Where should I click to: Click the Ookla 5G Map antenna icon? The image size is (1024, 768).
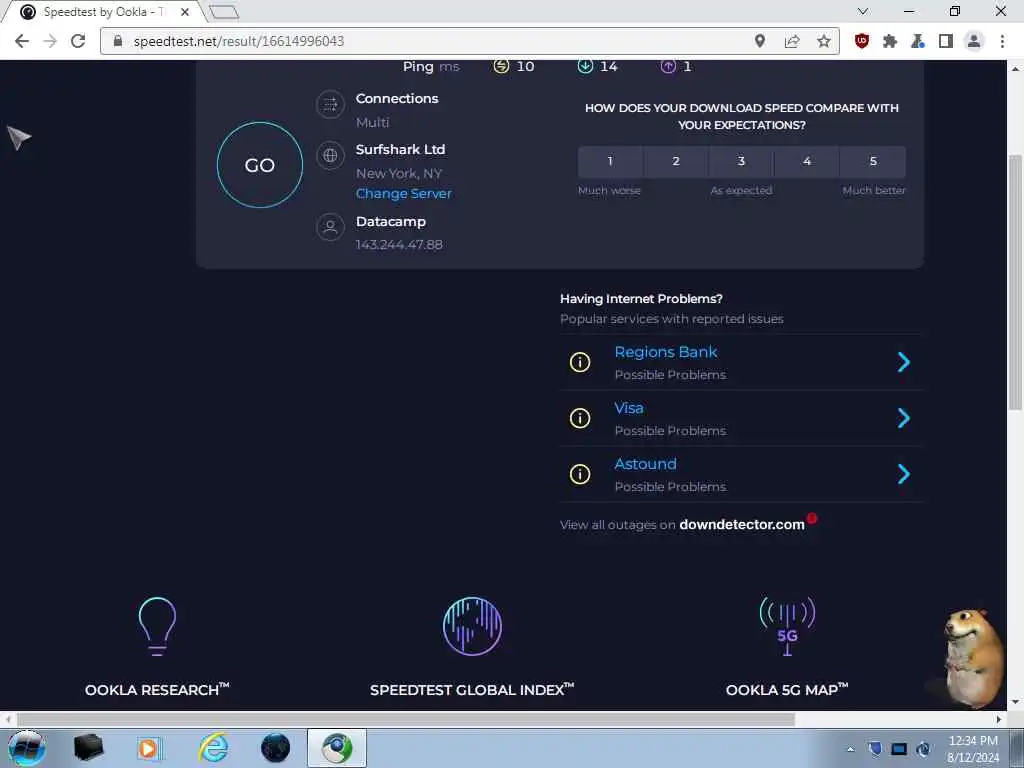(787, 626)
